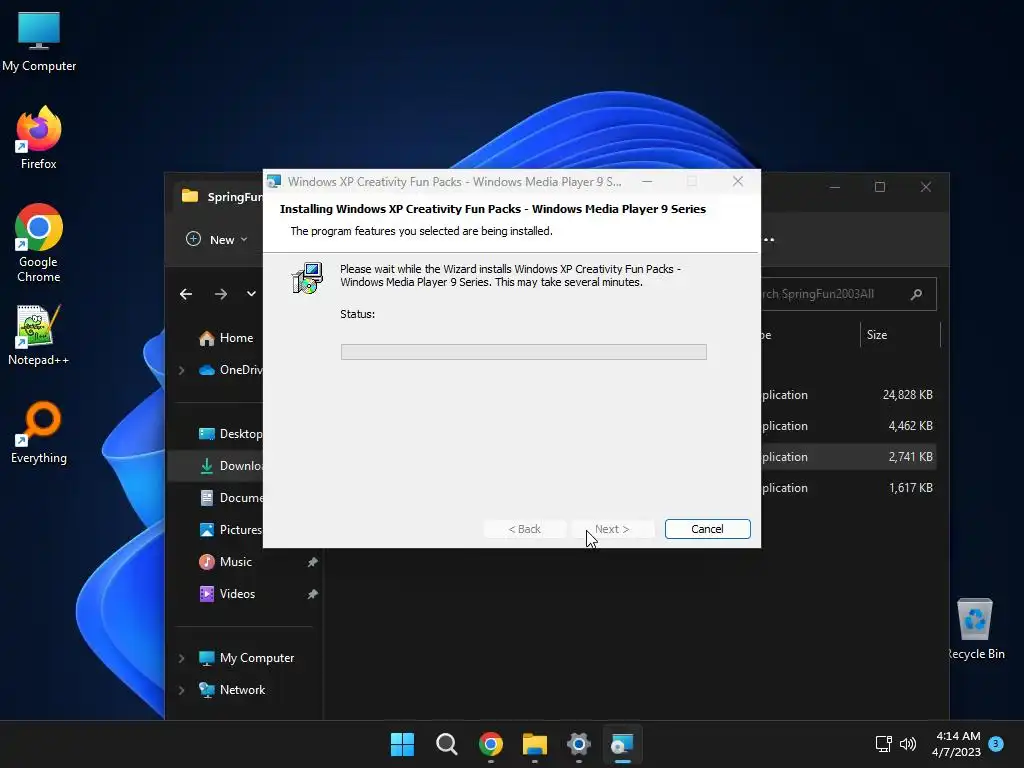1024x768 pixels.
Task: Launch Everything search desktop shortcut
Action: point(39,432)
